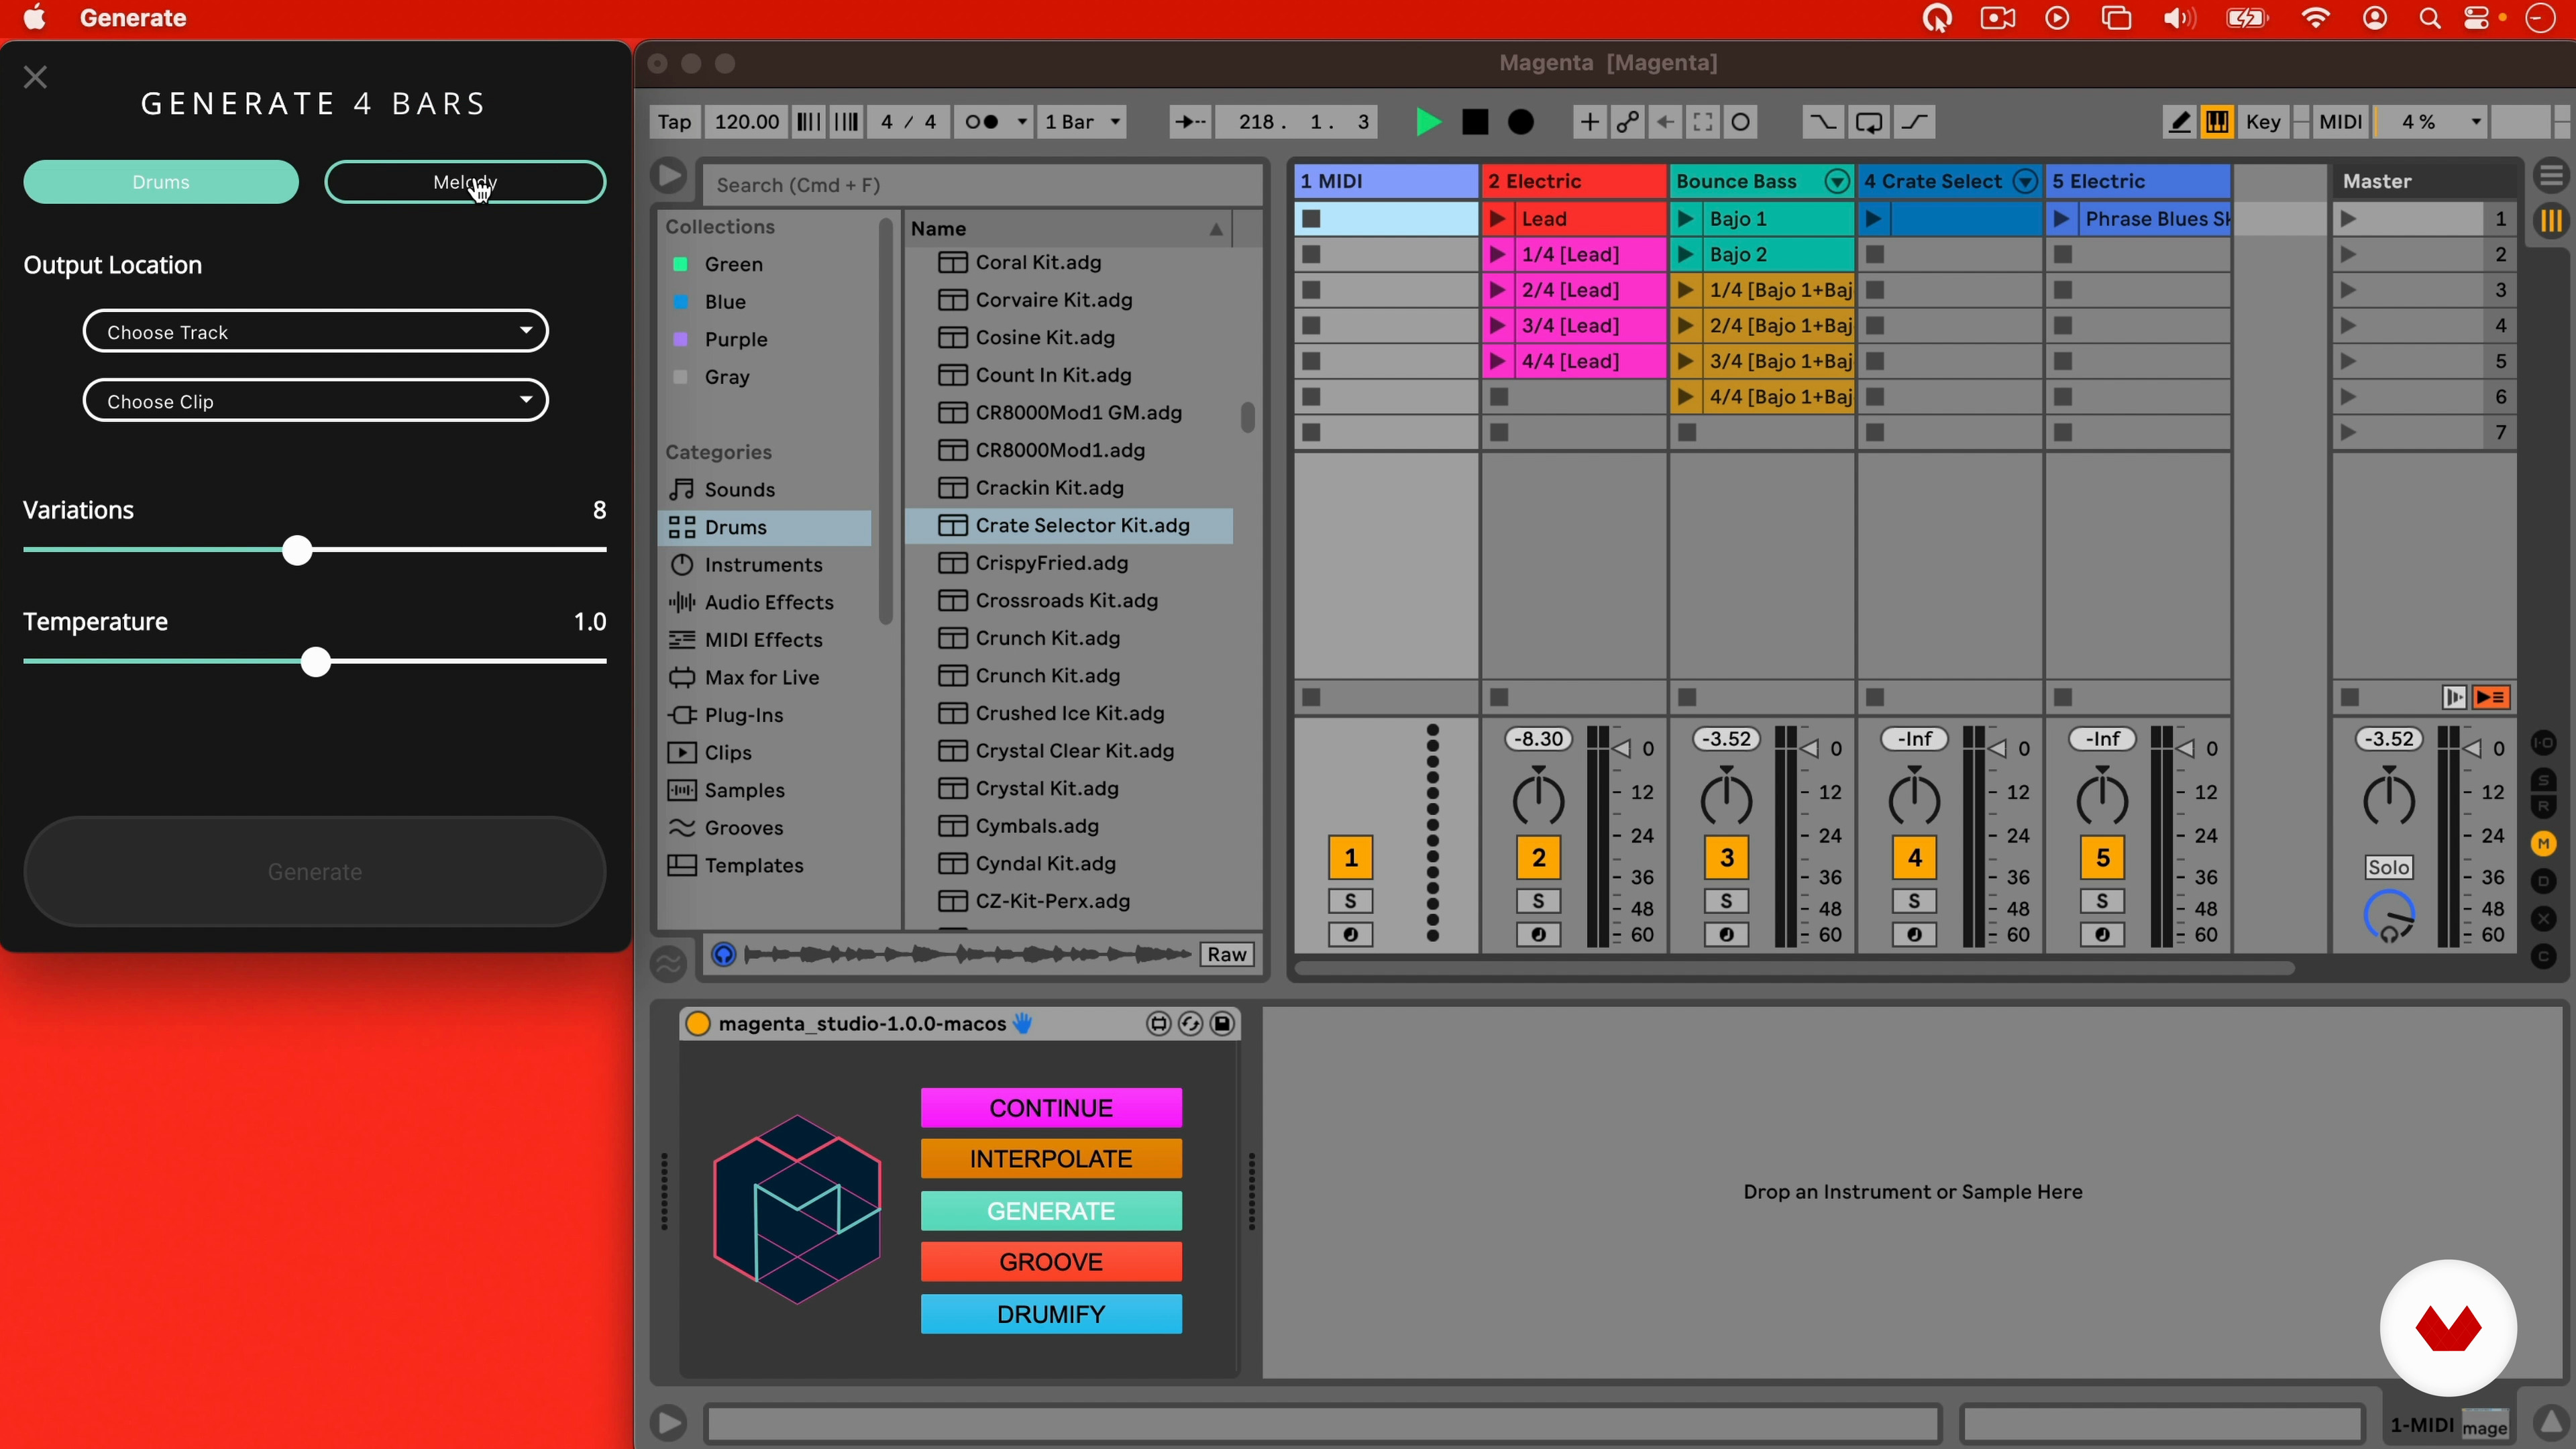The height and width of the screenshot is (1449, 2576).
Task: Expand Bounce Bass track fold arrow
Action: [1837, 181]
